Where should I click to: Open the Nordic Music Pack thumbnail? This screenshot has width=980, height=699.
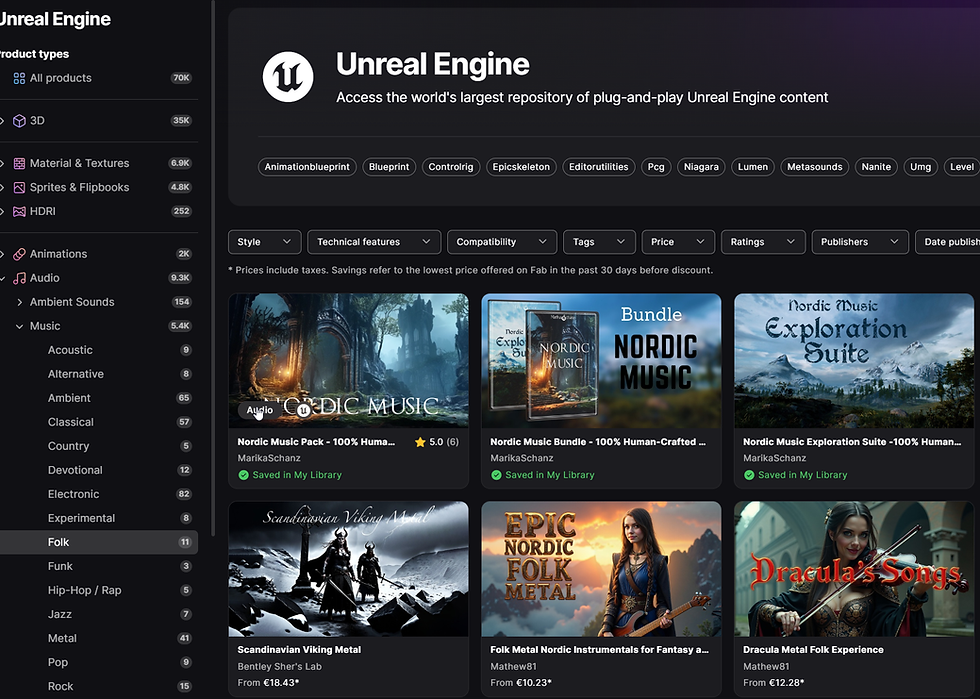tap(348, 361)
